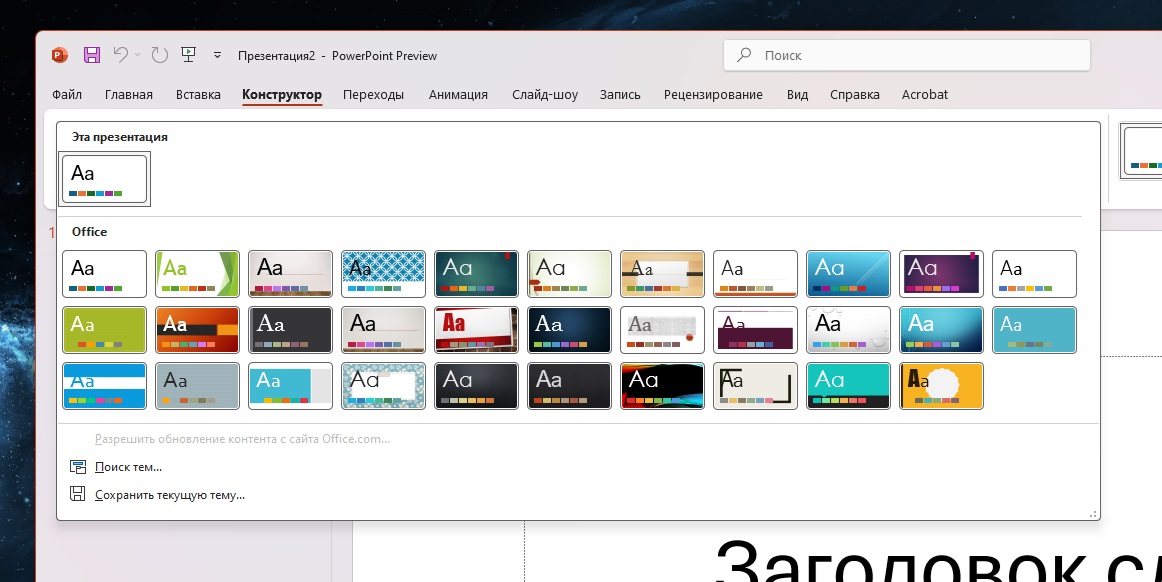Open the Customize Quick Access Toolbar dropdown
1162x582 pixels.
point(217,56)
